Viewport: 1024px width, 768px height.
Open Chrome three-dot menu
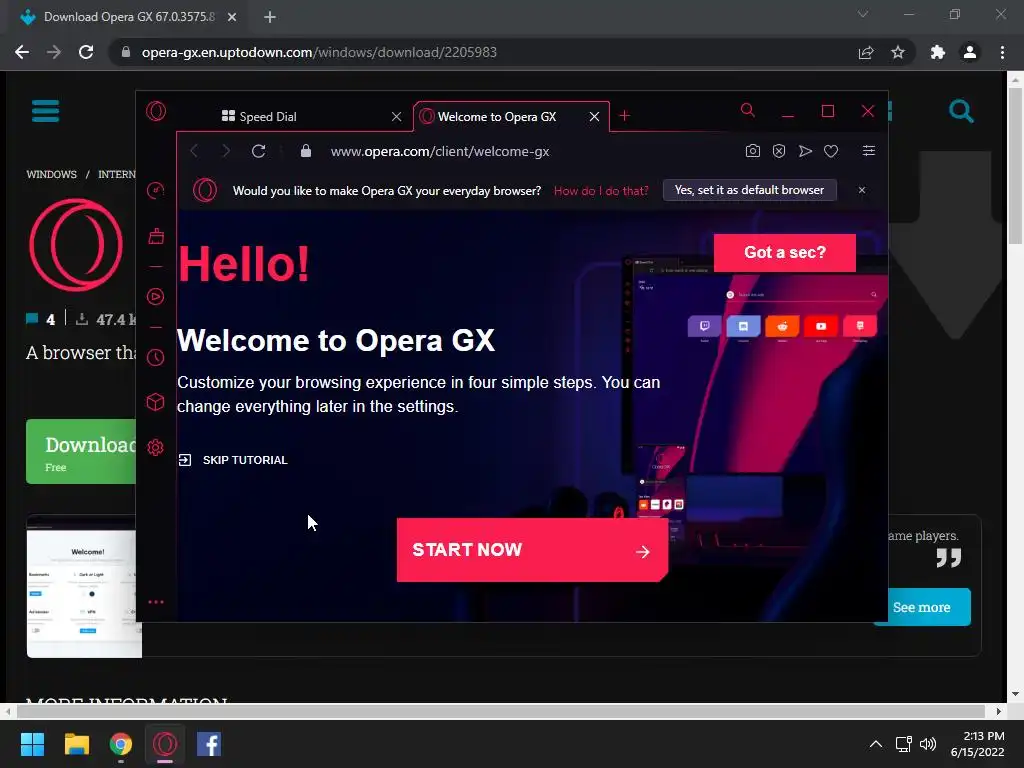(x=1002, y=52)
